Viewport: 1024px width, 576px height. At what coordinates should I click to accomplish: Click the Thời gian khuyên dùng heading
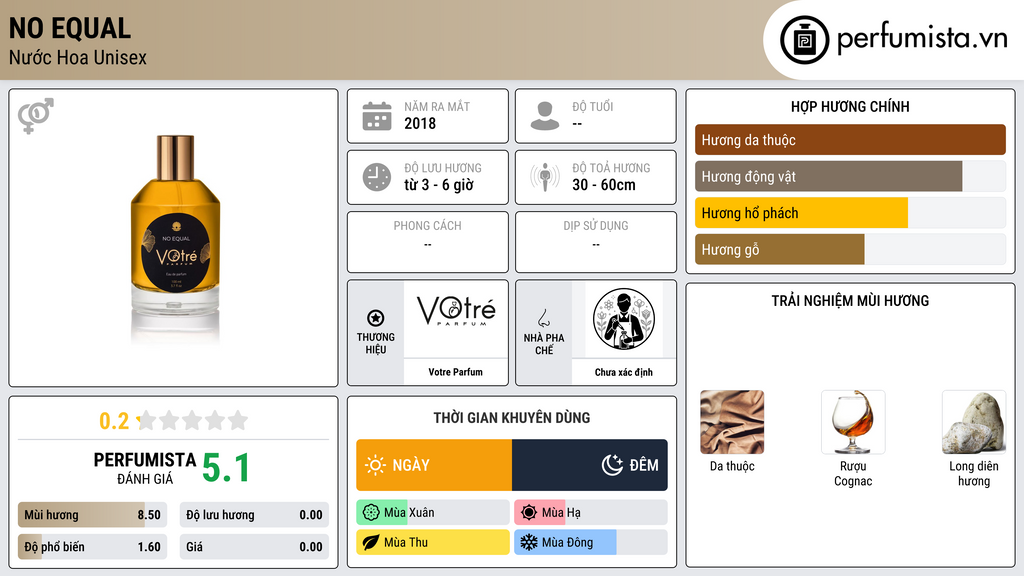(512, 417)
